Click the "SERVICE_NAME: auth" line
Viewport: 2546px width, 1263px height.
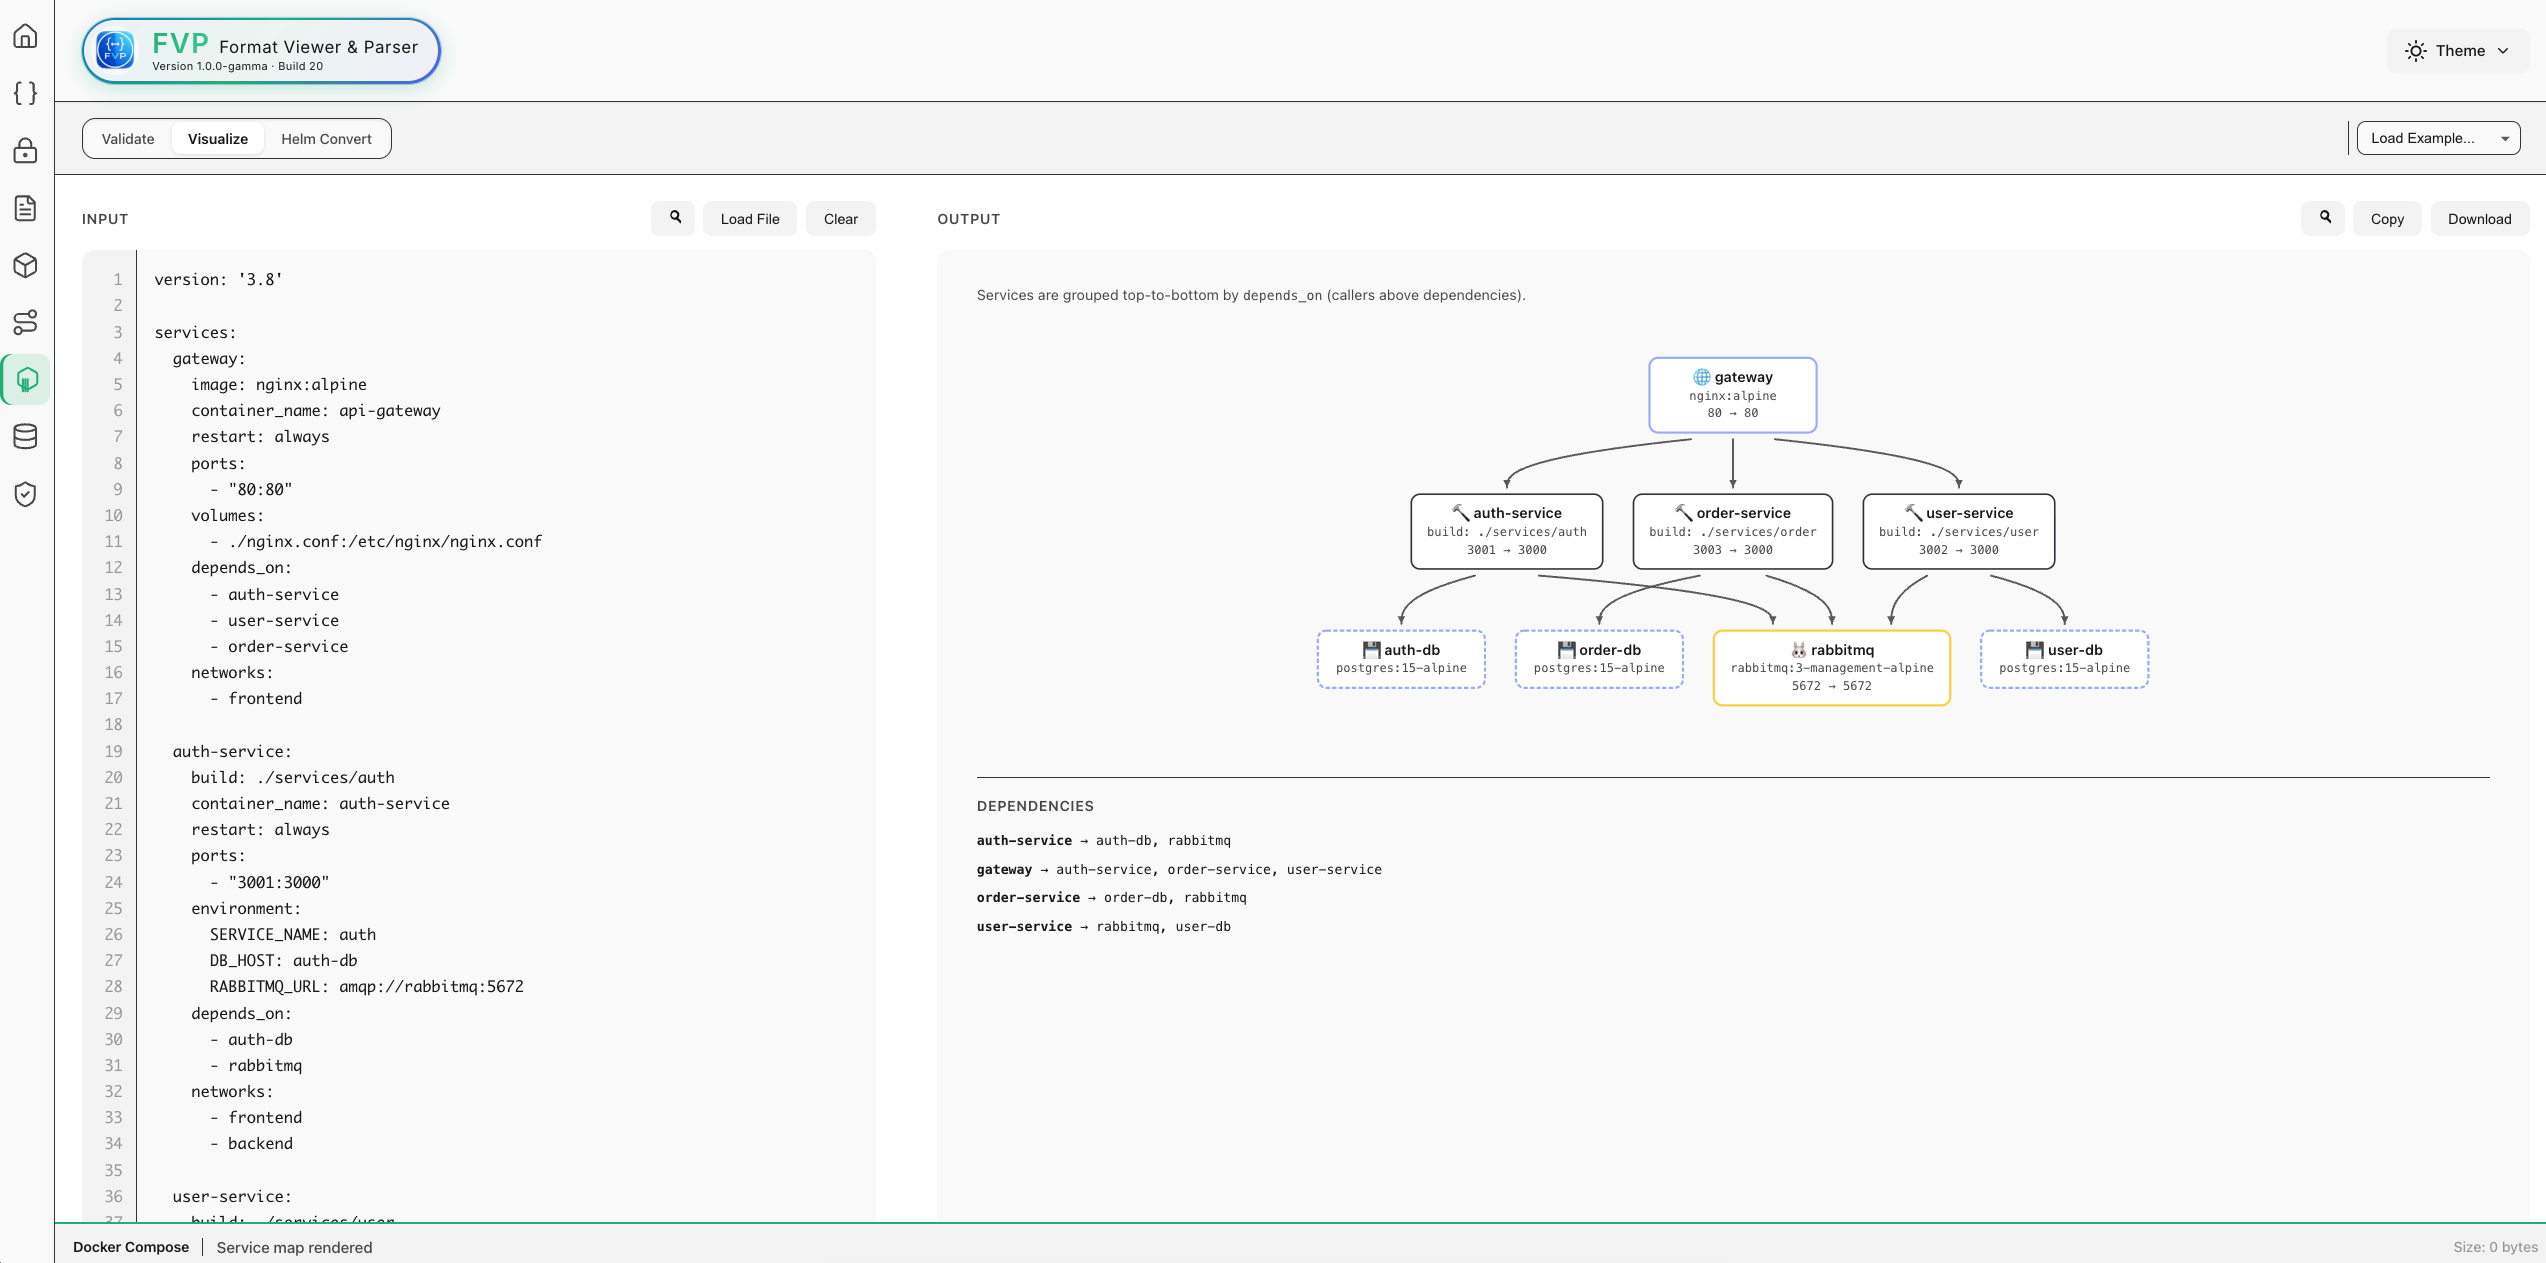[293, 935]
